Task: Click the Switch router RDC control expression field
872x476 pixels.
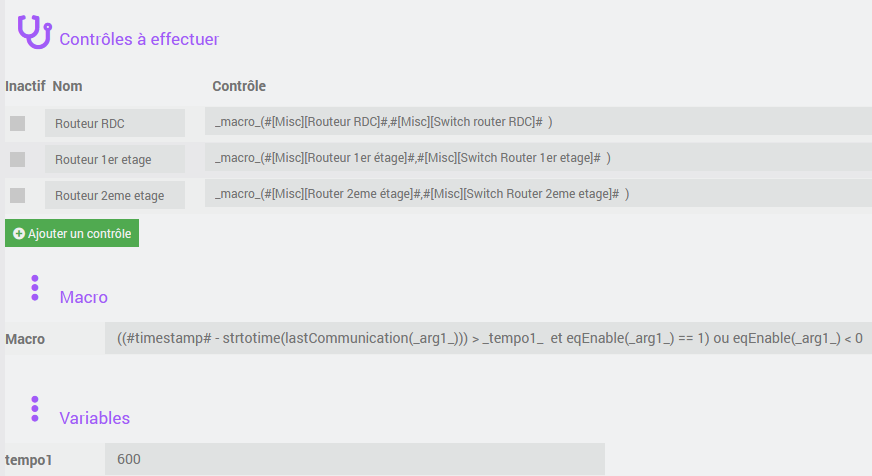Action: 538,121
